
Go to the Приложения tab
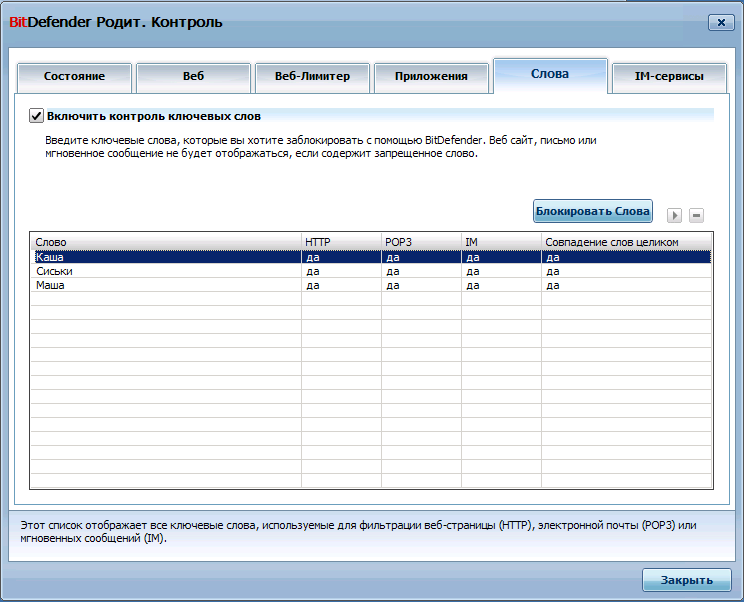pos(431,77)
